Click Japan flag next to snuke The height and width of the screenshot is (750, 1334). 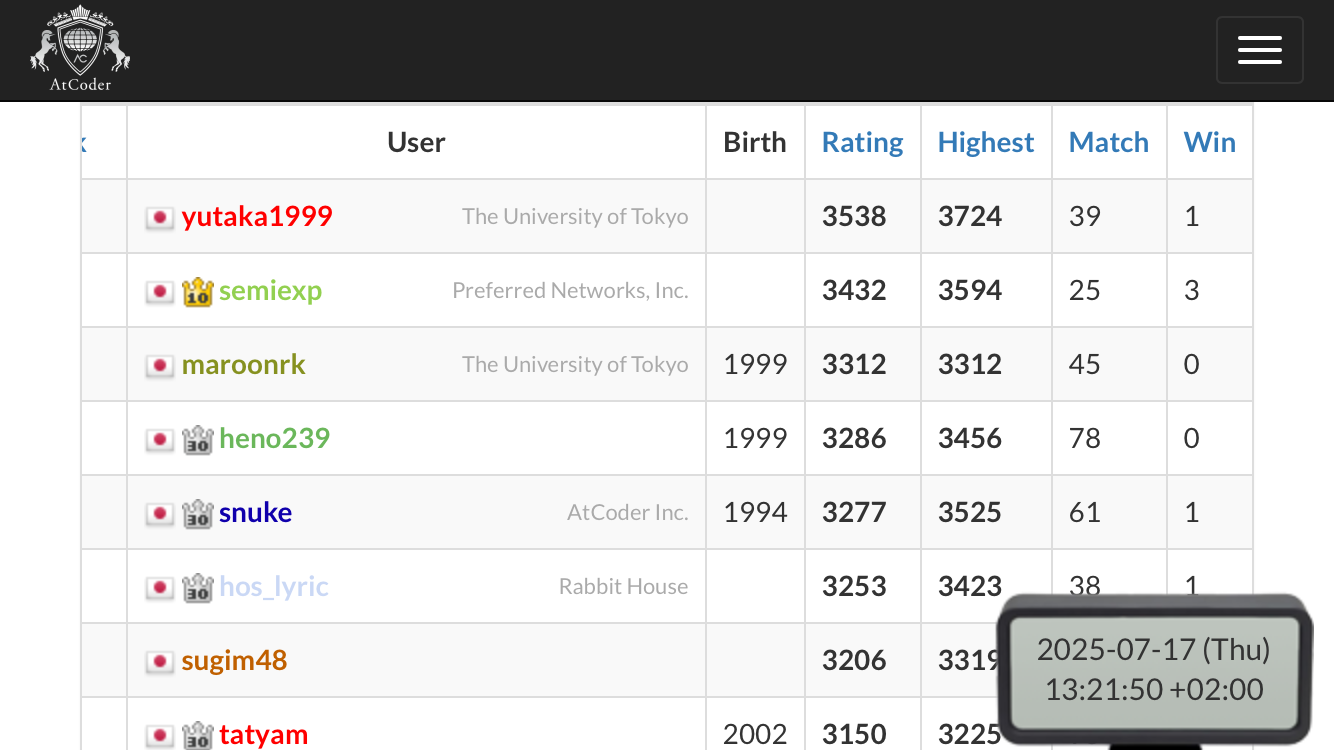[160, 513]
